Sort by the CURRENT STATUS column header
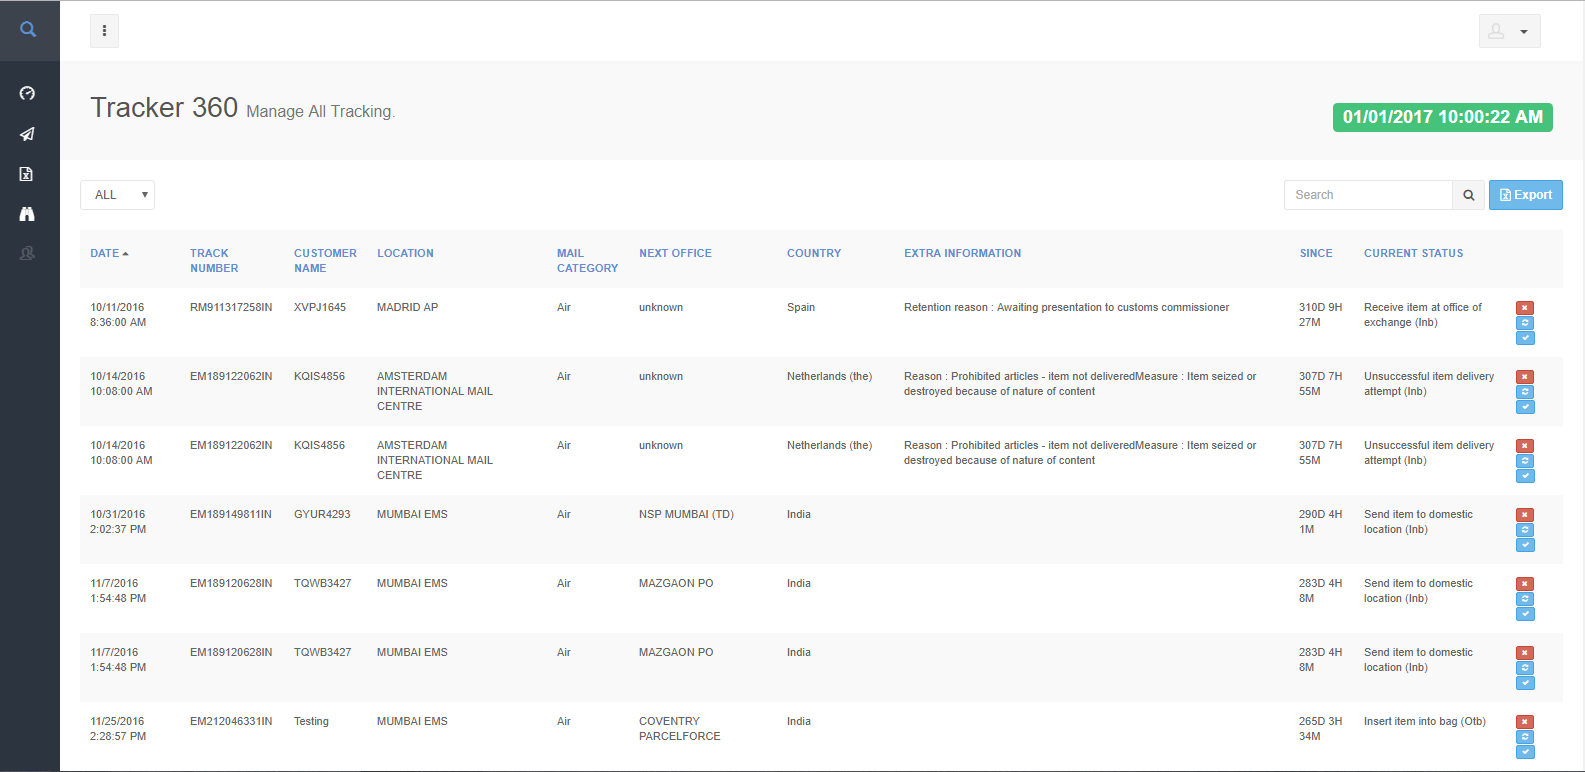This screenshot has height=772, width=1585. (x=1413, y=254)
